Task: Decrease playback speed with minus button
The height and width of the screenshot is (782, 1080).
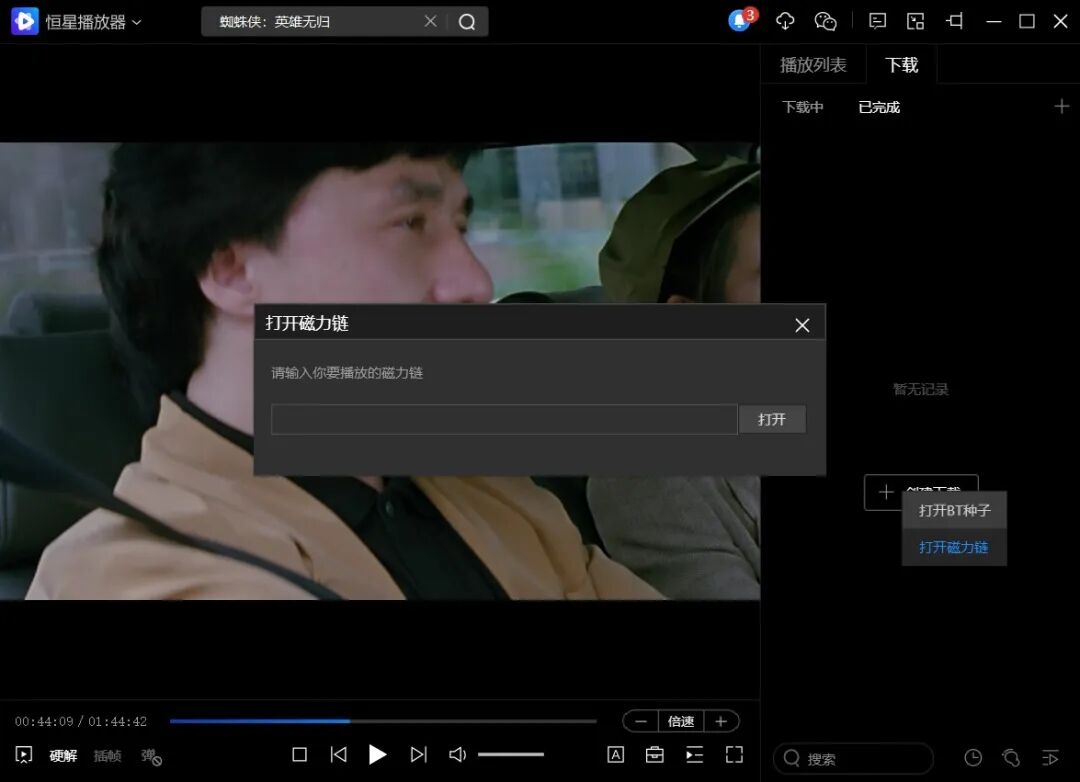Action: (x=641, y=721)
